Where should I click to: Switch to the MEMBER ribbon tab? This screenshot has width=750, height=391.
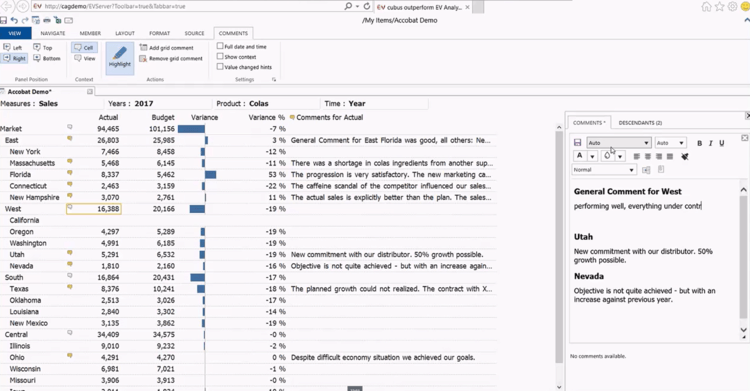[90, 33]
